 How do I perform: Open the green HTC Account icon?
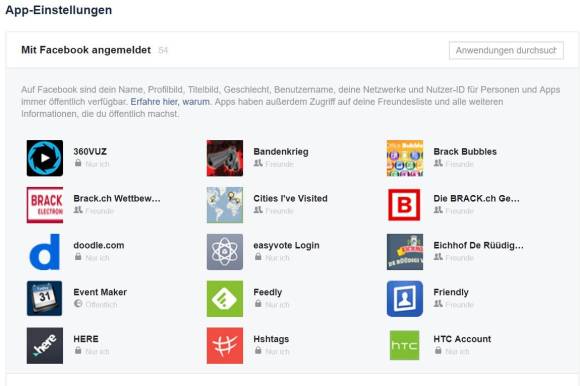click(x=405, y=346)
